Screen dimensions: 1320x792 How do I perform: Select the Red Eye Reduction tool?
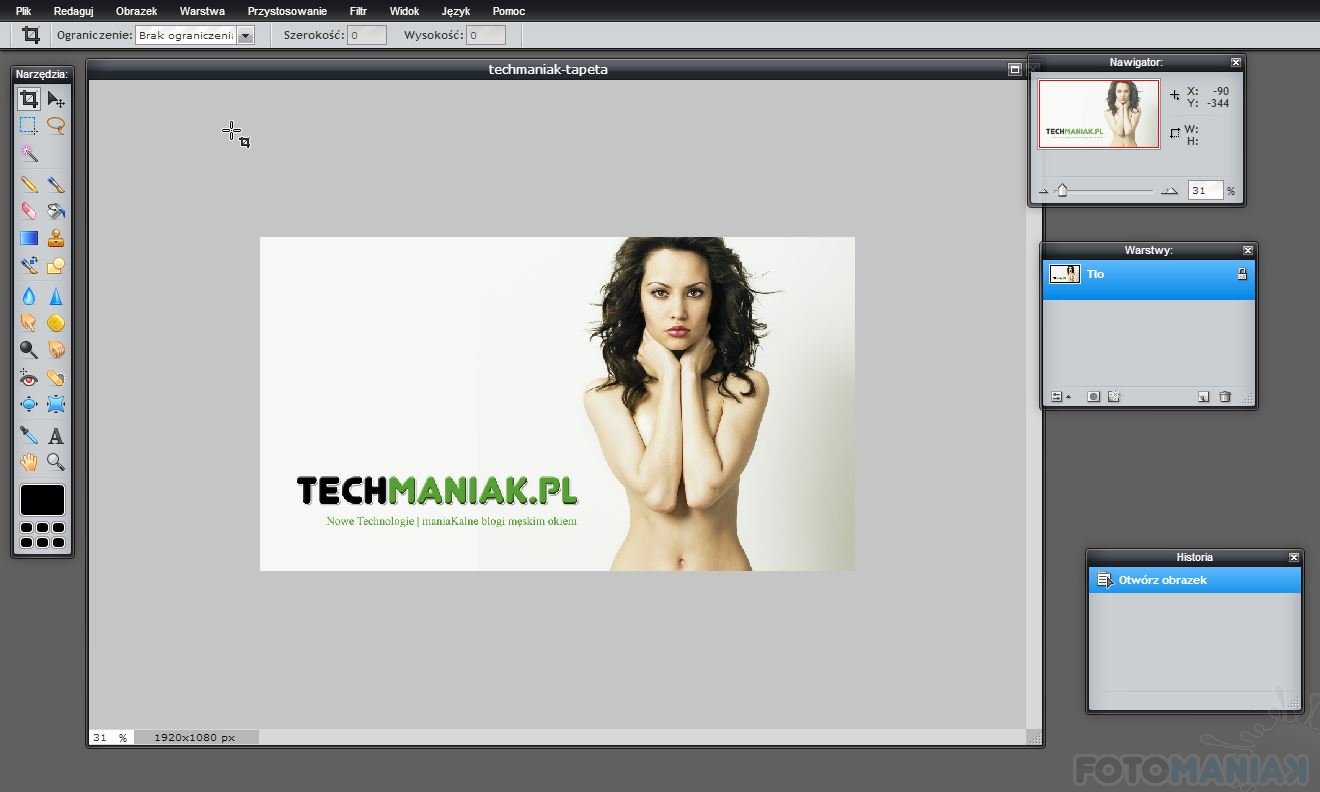(29, 378)
